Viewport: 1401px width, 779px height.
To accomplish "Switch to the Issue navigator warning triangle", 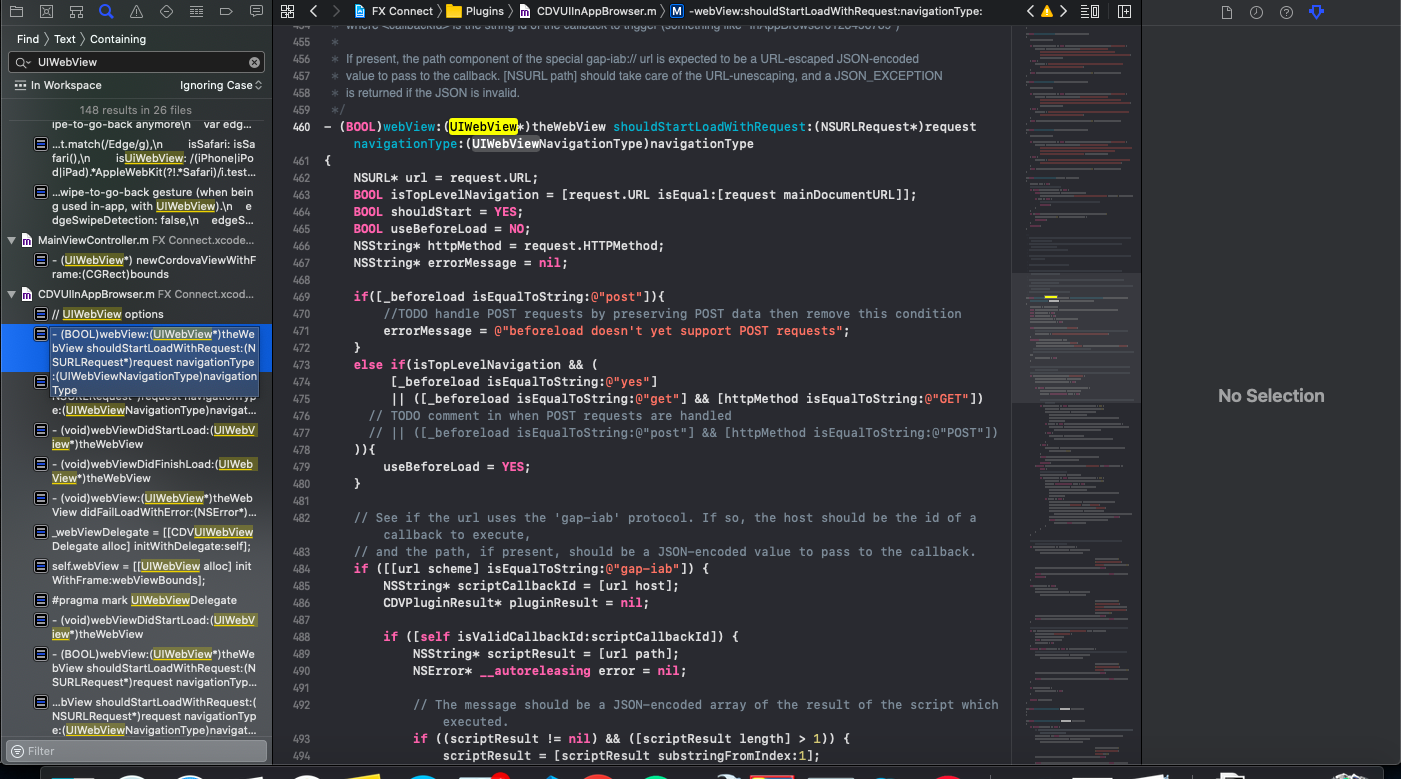I will tap(135, 11).
